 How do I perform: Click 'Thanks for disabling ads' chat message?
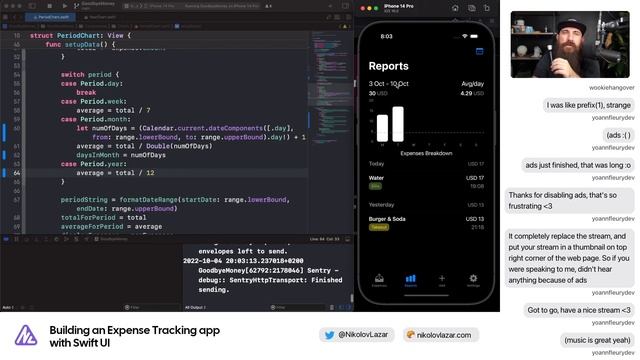pos(570,200)
